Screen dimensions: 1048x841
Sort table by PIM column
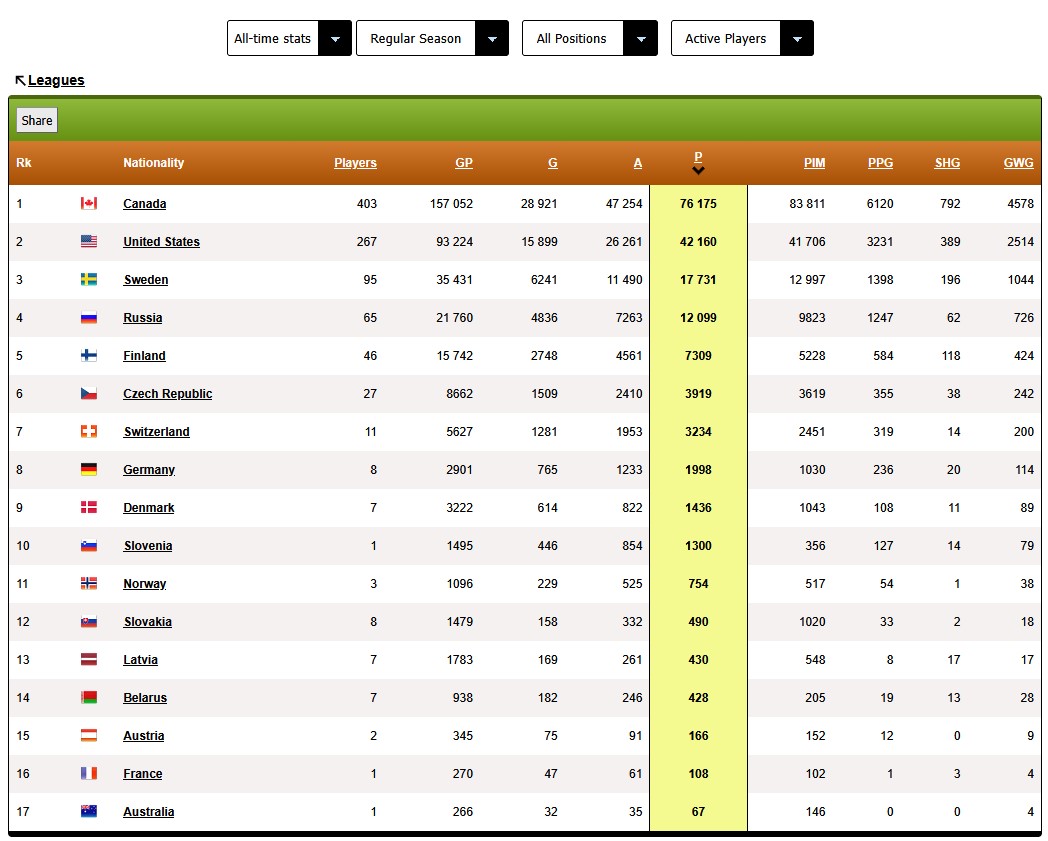814,162
